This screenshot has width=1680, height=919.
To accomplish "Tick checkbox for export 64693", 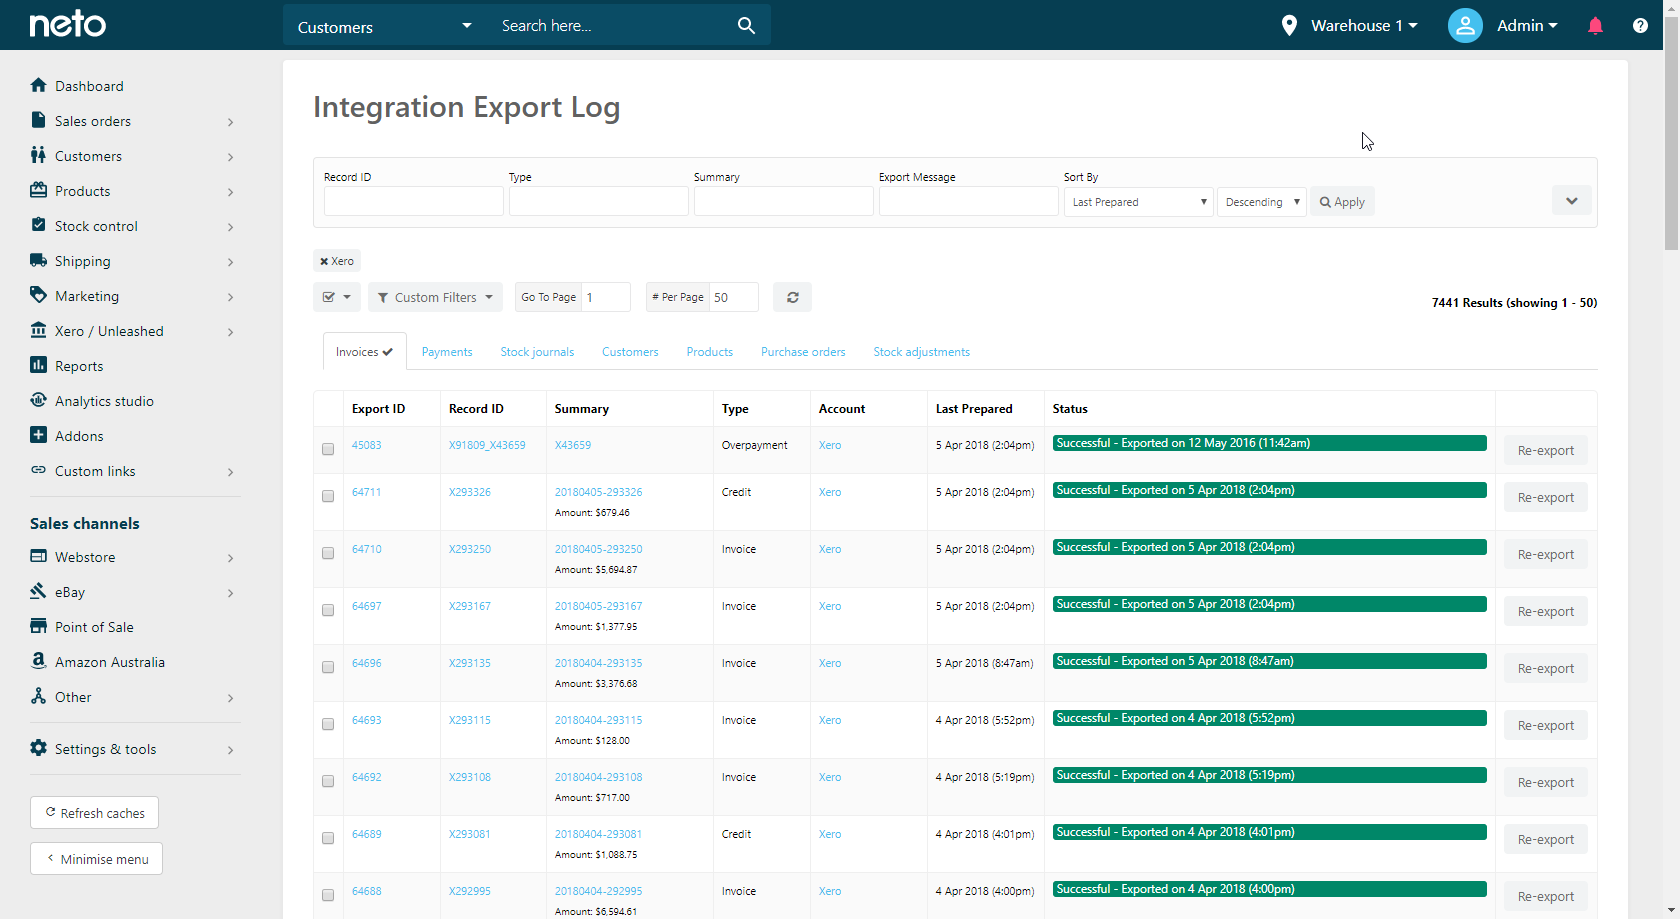I will 328,725.
